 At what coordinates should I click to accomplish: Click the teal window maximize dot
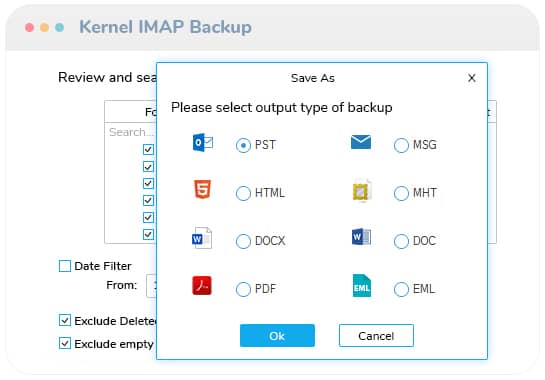click(59, 27)
